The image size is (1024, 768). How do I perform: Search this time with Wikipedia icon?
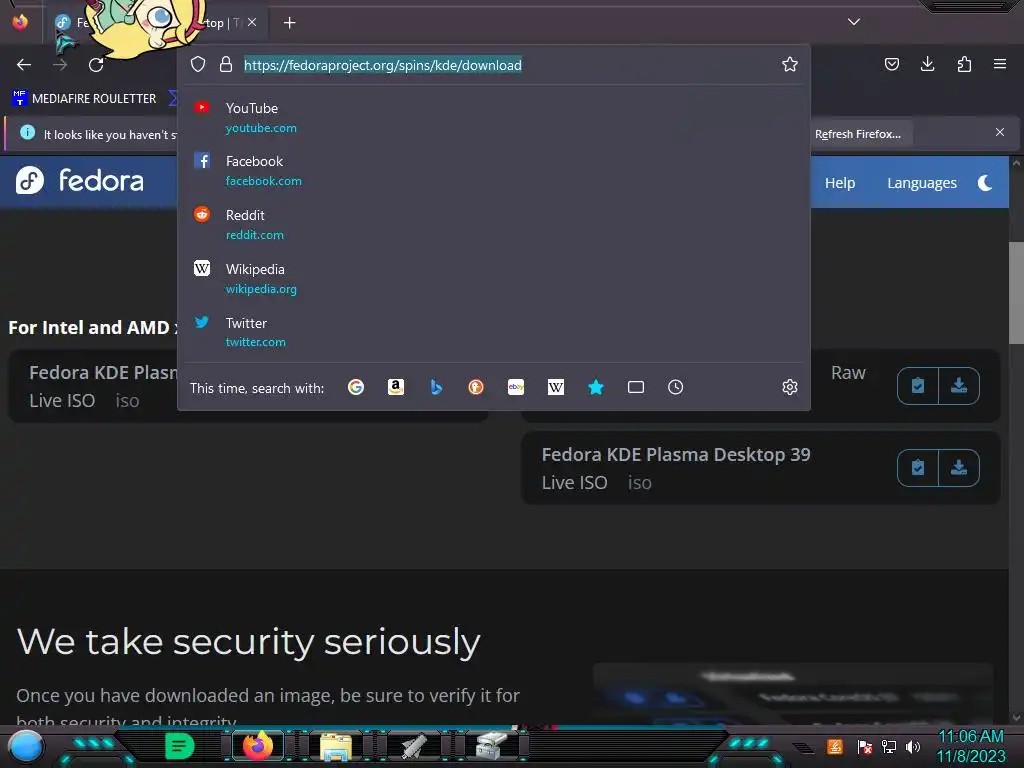click(x=556, y=387)
